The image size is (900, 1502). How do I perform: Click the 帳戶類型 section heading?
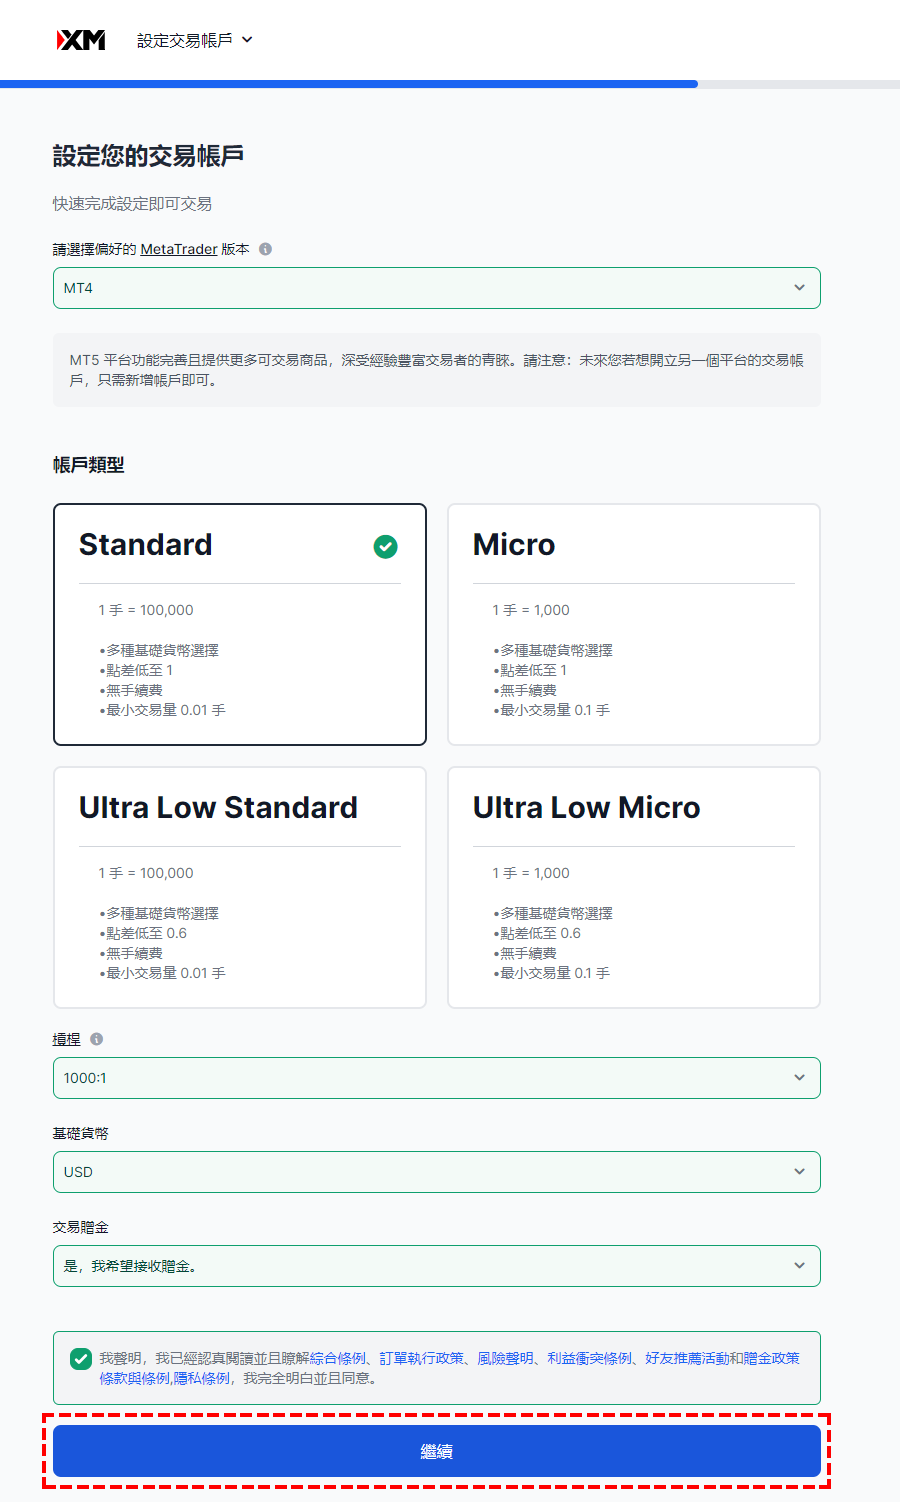point(89,465)
